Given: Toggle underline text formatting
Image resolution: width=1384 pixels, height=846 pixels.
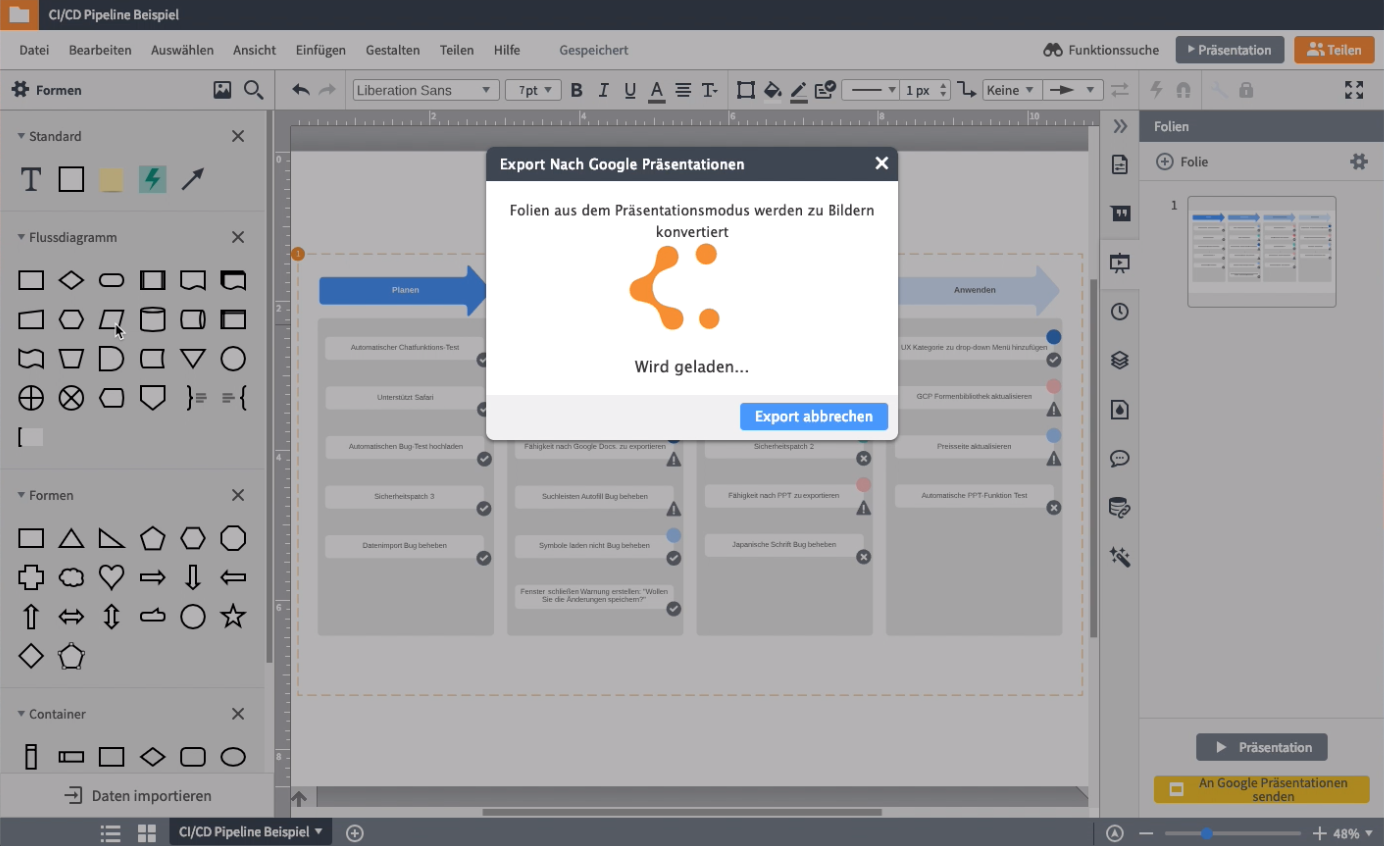Looking at the screenshot, I should tap(630, 90).
